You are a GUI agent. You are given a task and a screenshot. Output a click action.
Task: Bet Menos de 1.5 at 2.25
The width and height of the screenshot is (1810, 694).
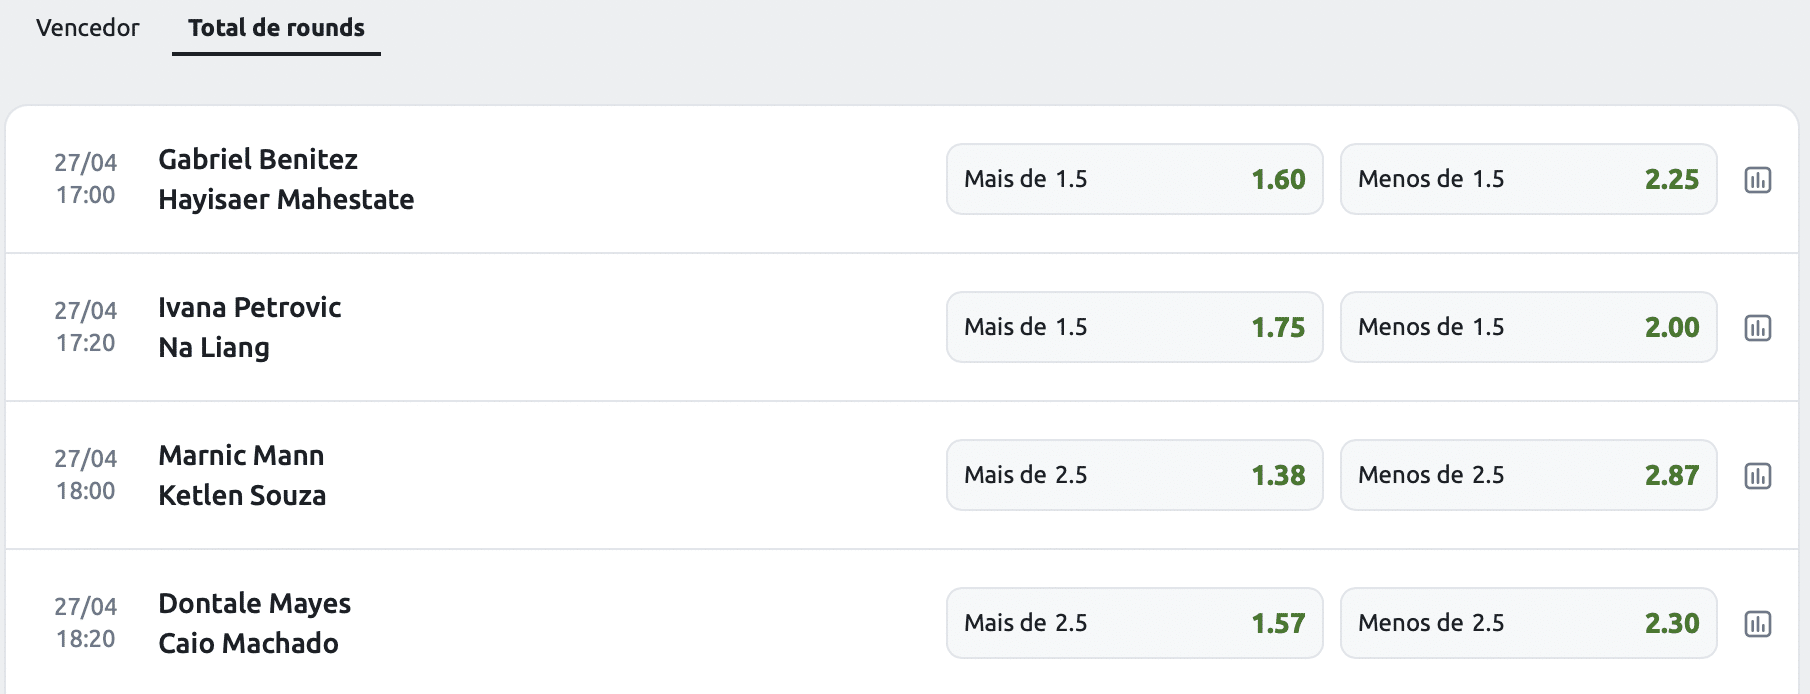click(x=1529, y=179)
